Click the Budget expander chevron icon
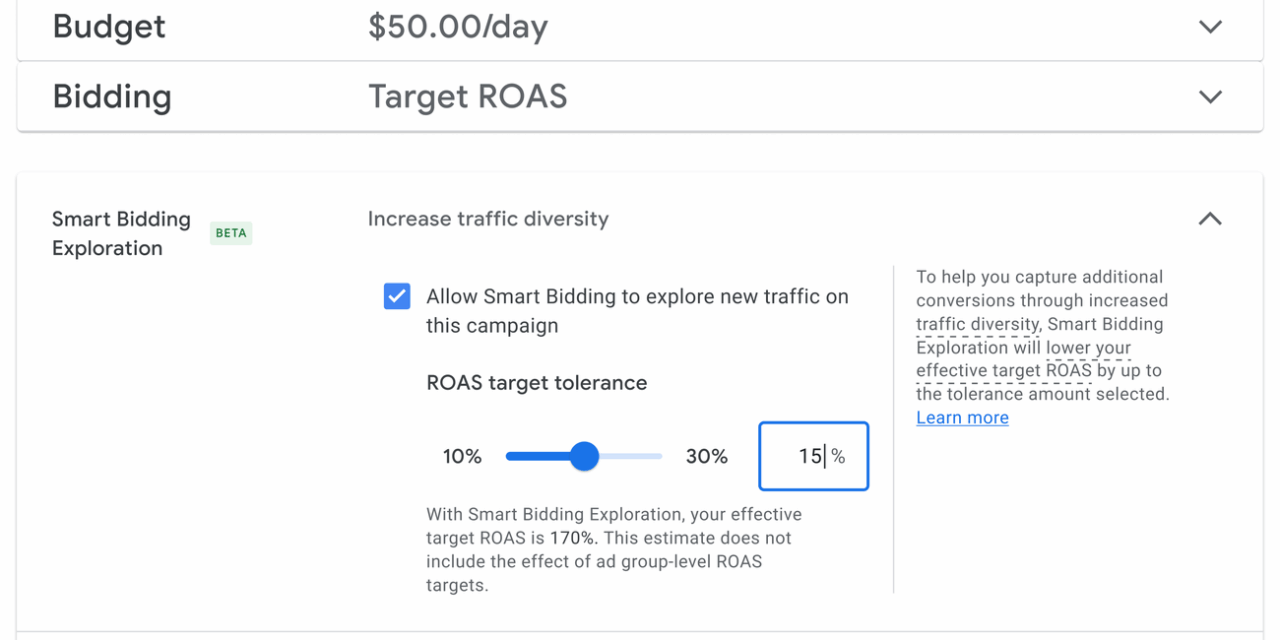 [1210, 27]
